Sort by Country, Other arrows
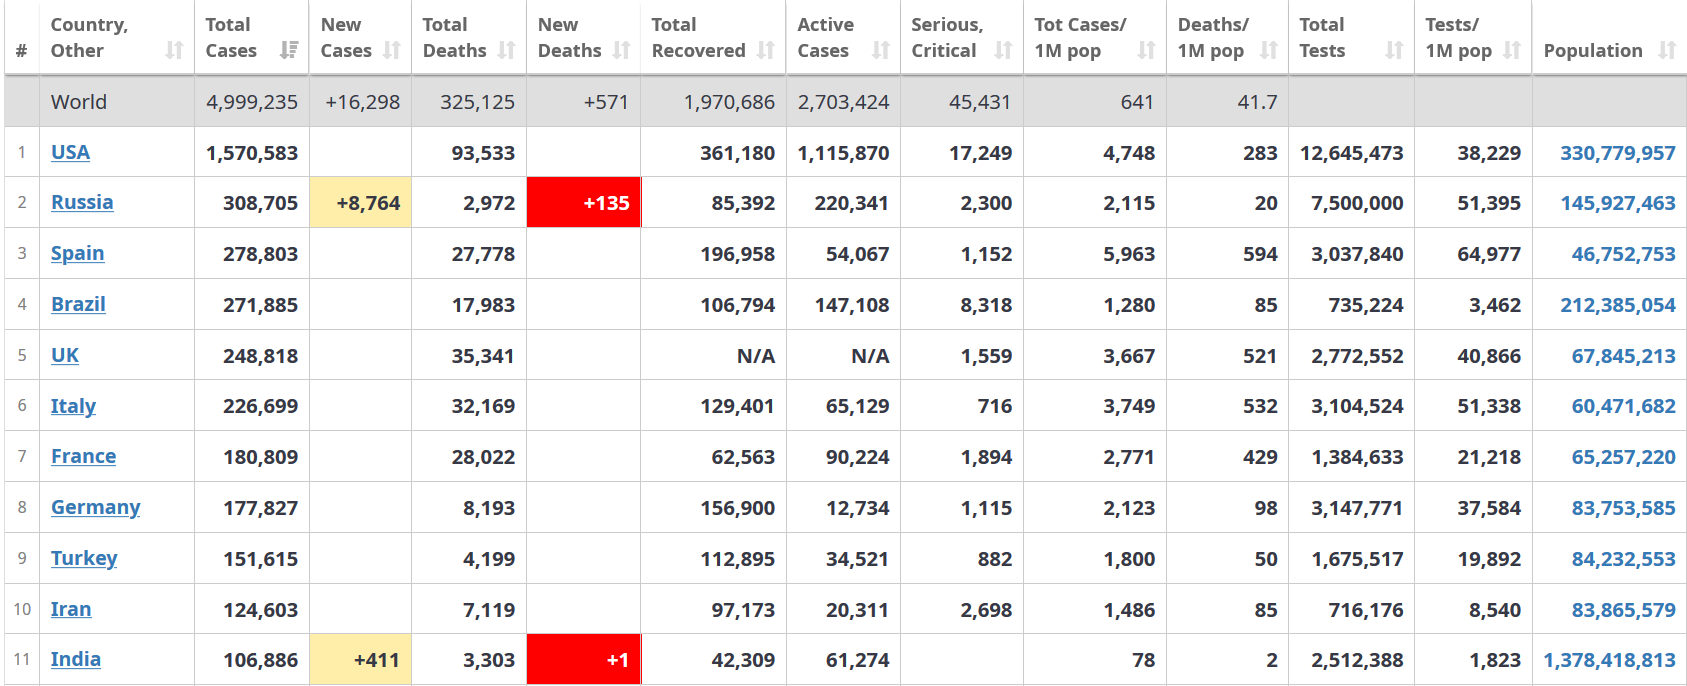Screen dimensions: 1687x686 175,50
